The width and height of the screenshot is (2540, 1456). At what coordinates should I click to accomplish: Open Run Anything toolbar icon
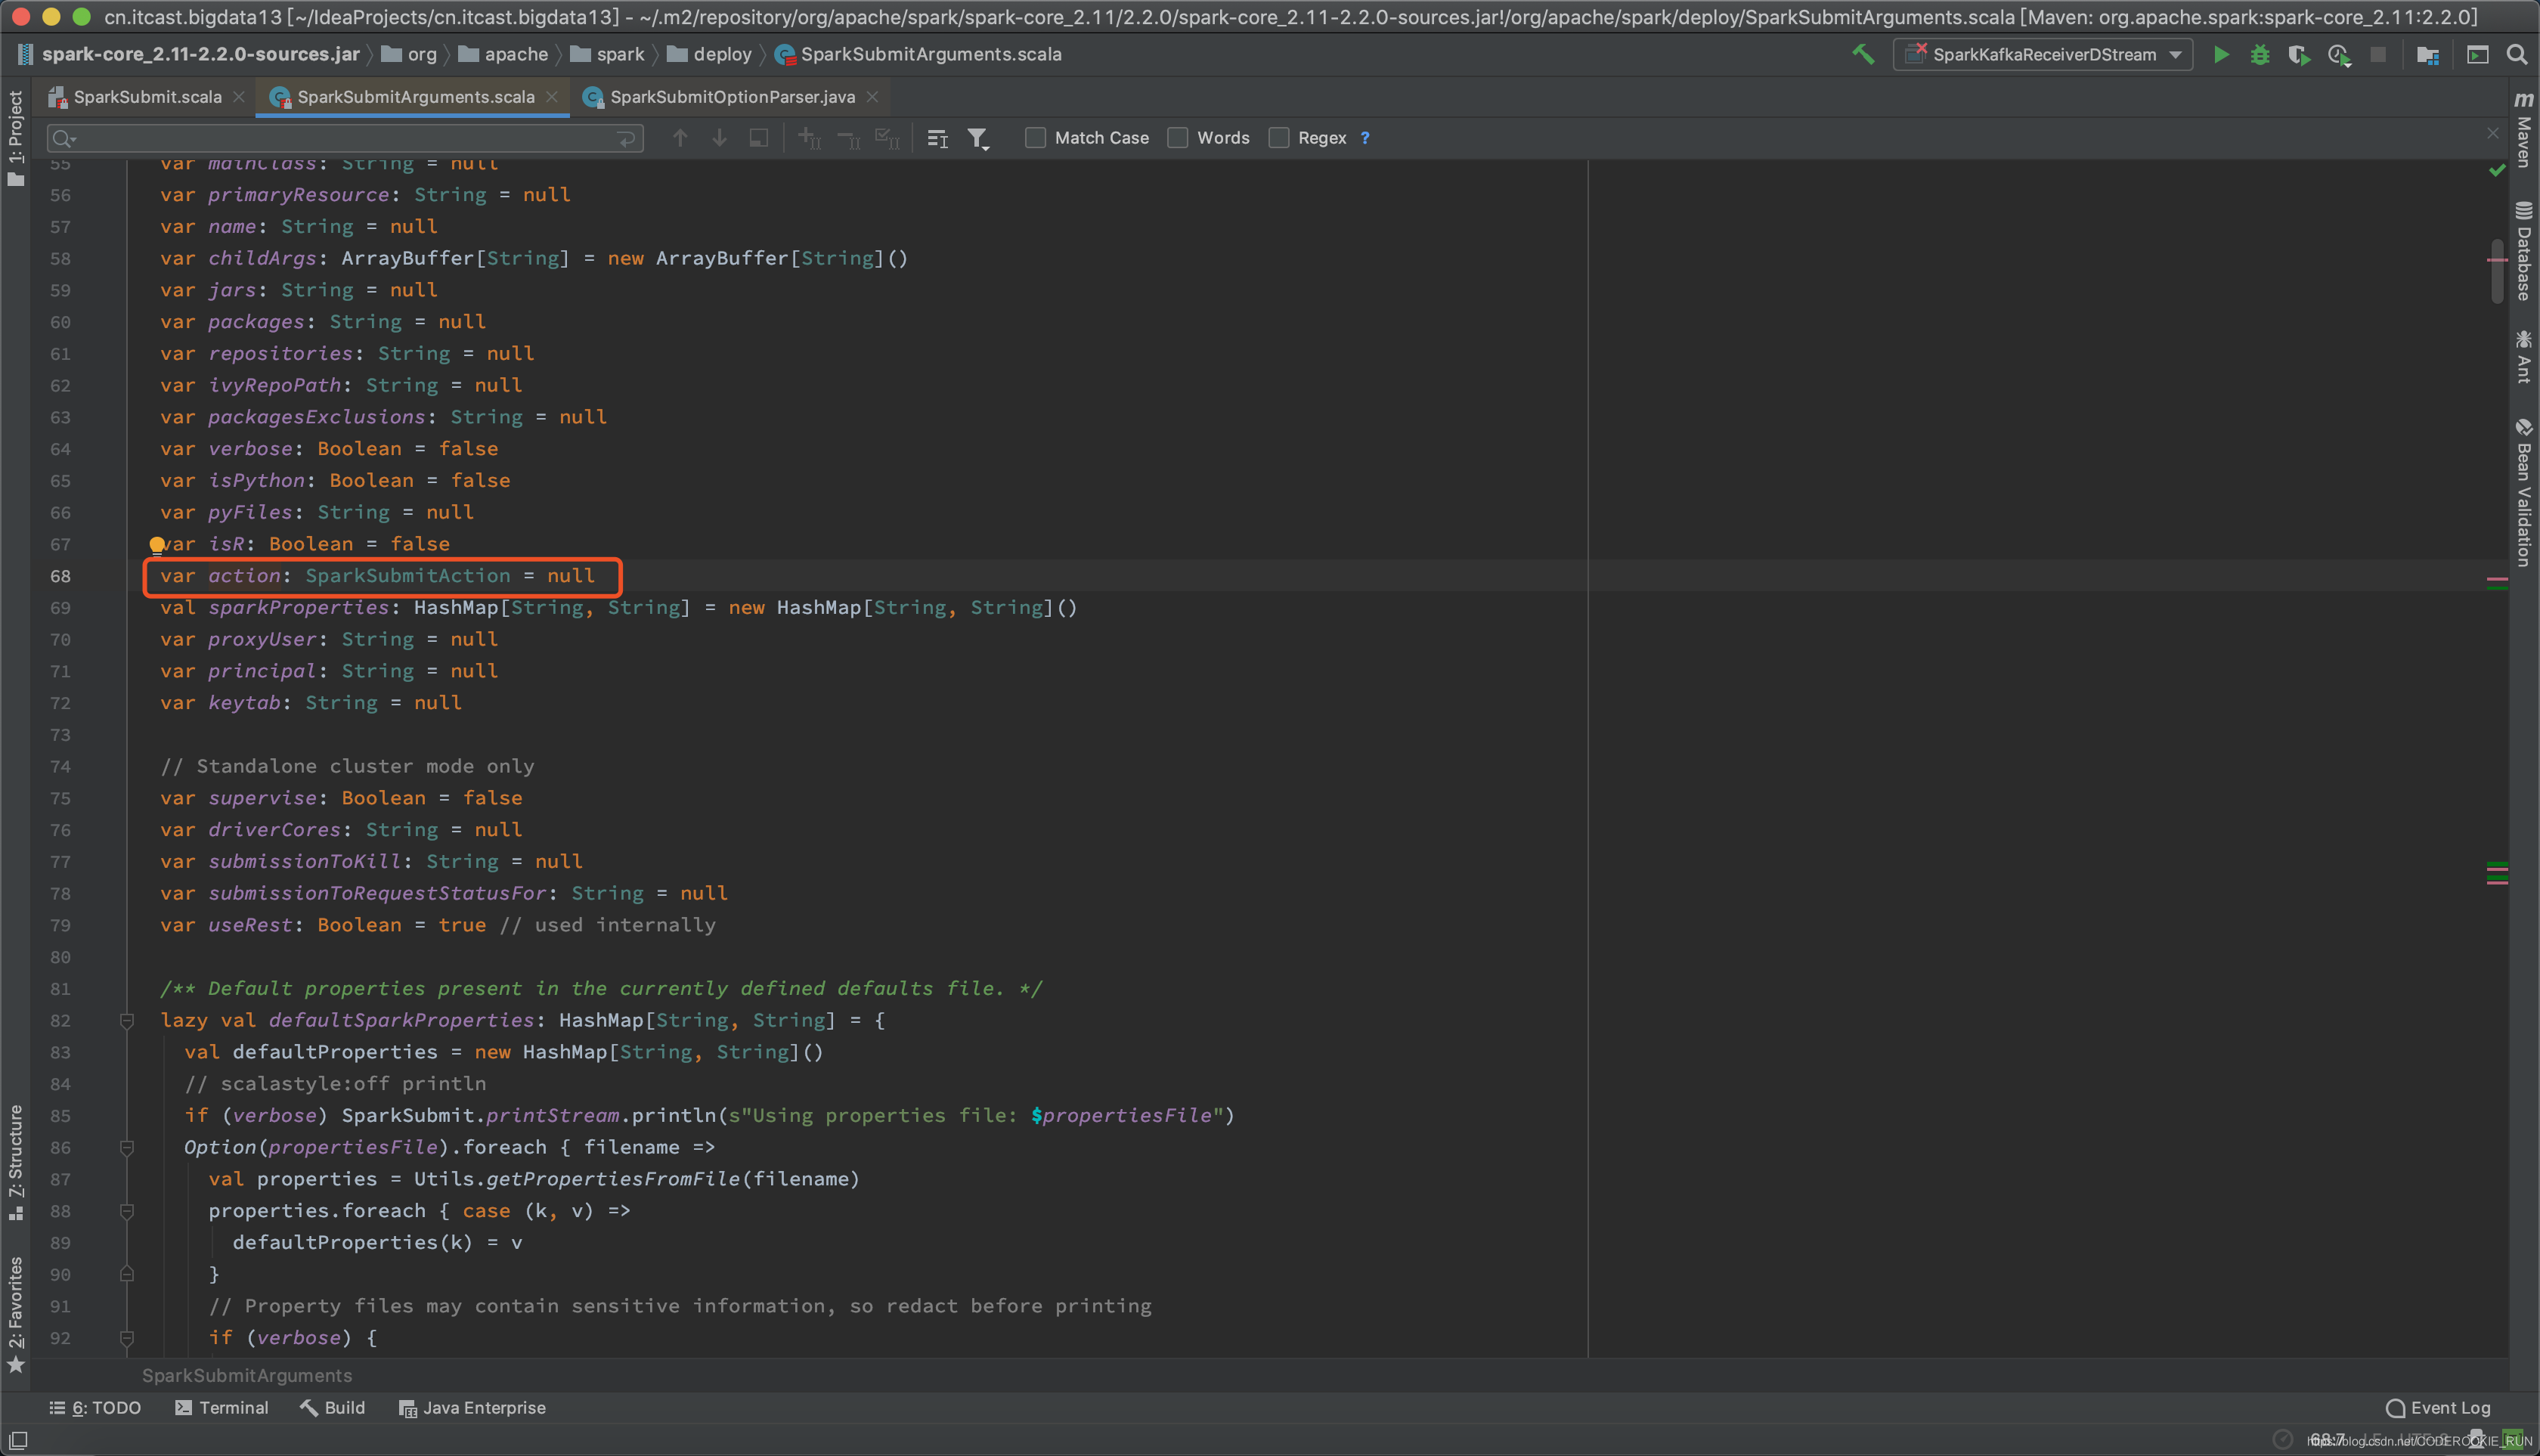coord(2477,55)
